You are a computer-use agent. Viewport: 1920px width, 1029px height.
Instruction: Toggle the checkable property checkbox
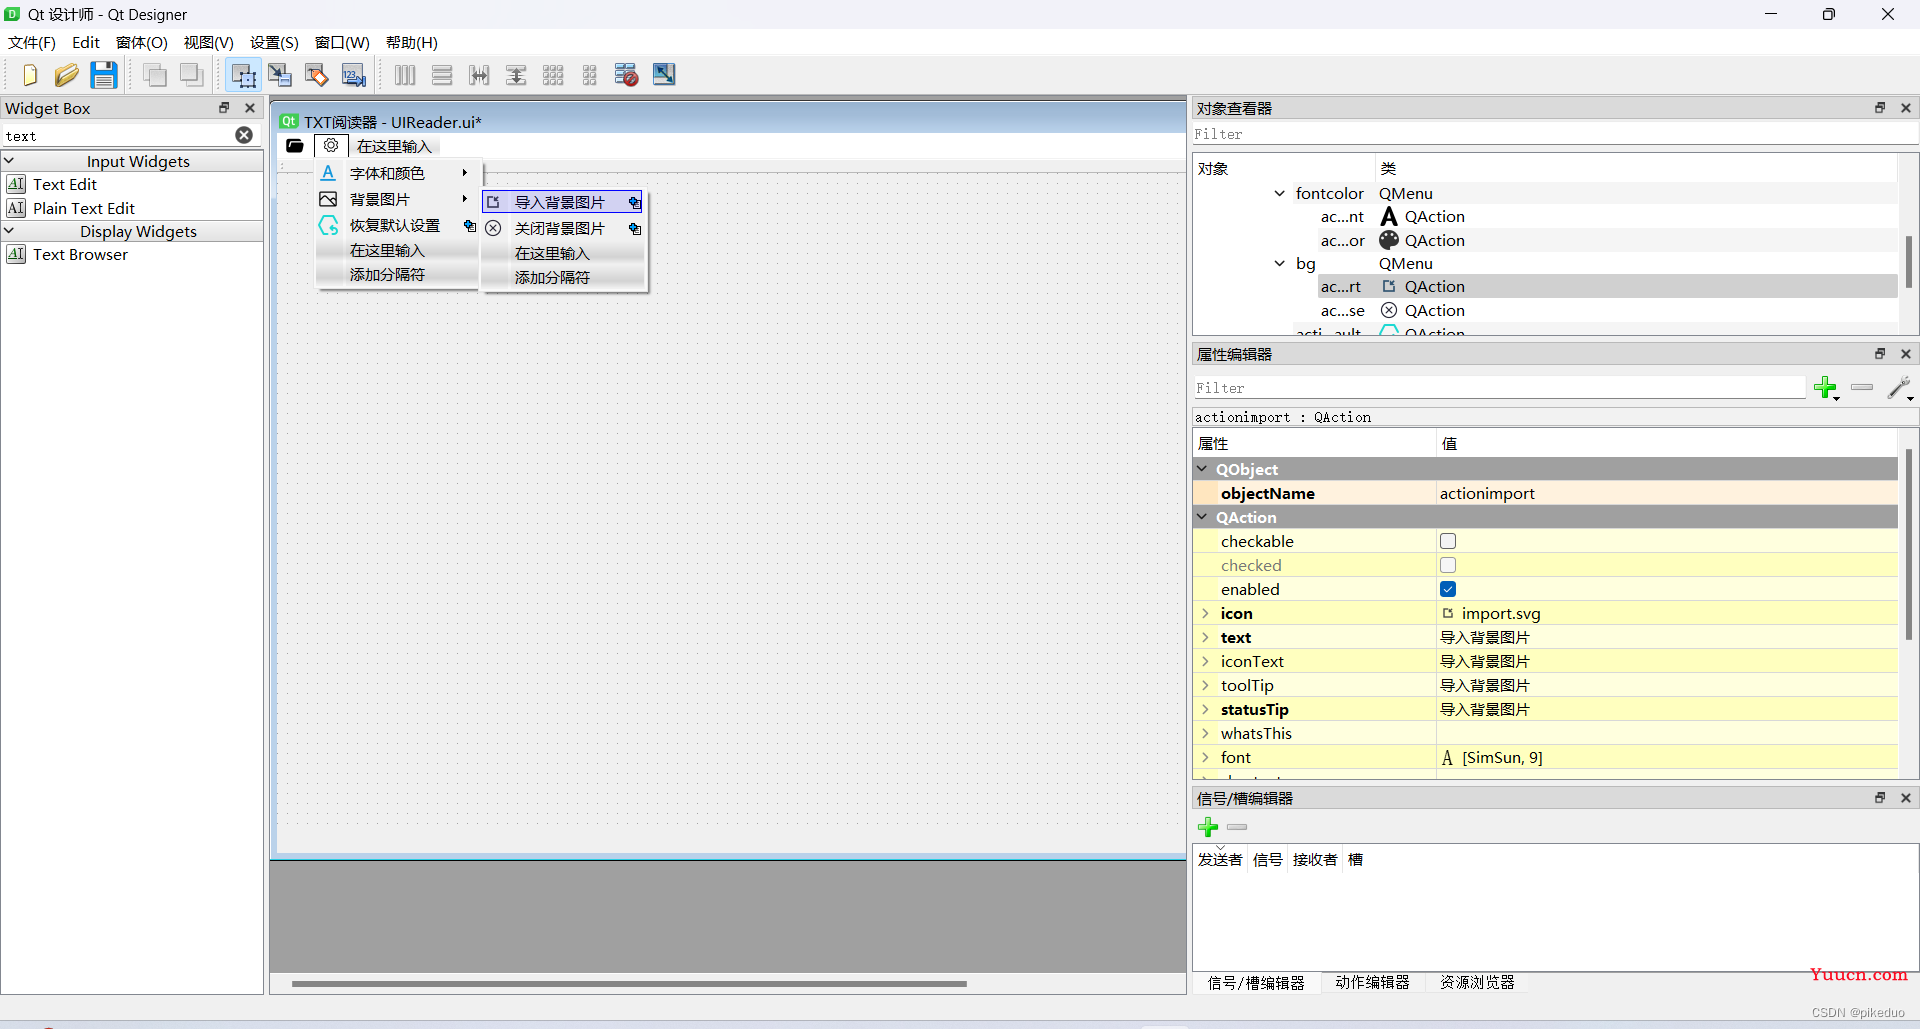(x=1448, y=541)
